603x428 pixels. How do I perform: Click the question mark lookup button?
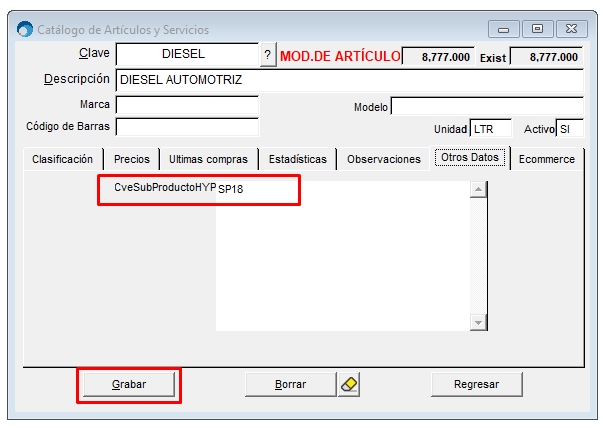point(267,56)
